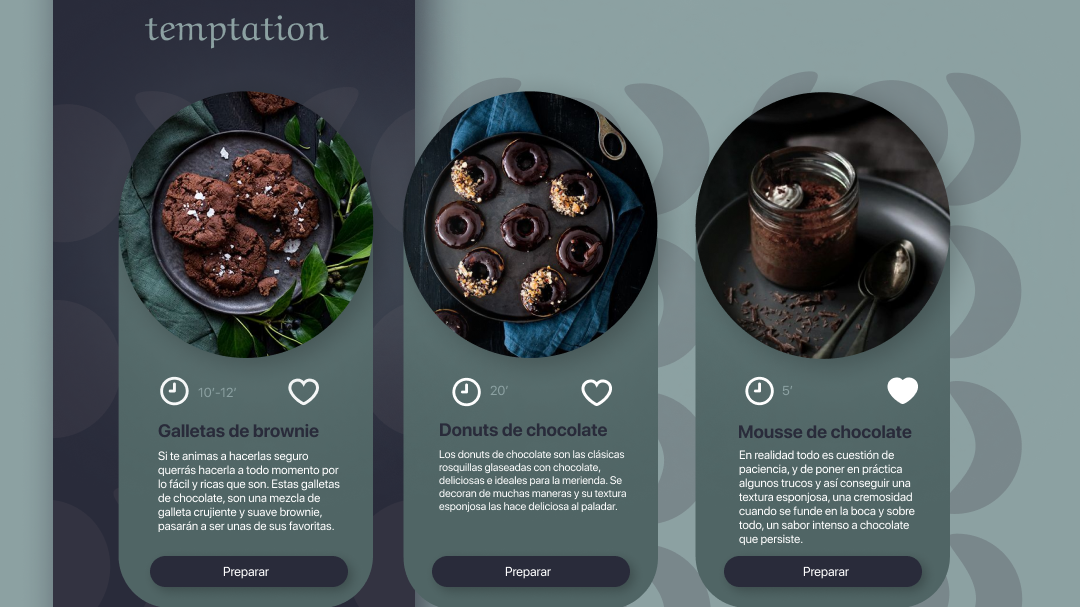Click the 5' preparation time label
Viewport: 1080px width, 607px height.
click(x=787, y=391)
